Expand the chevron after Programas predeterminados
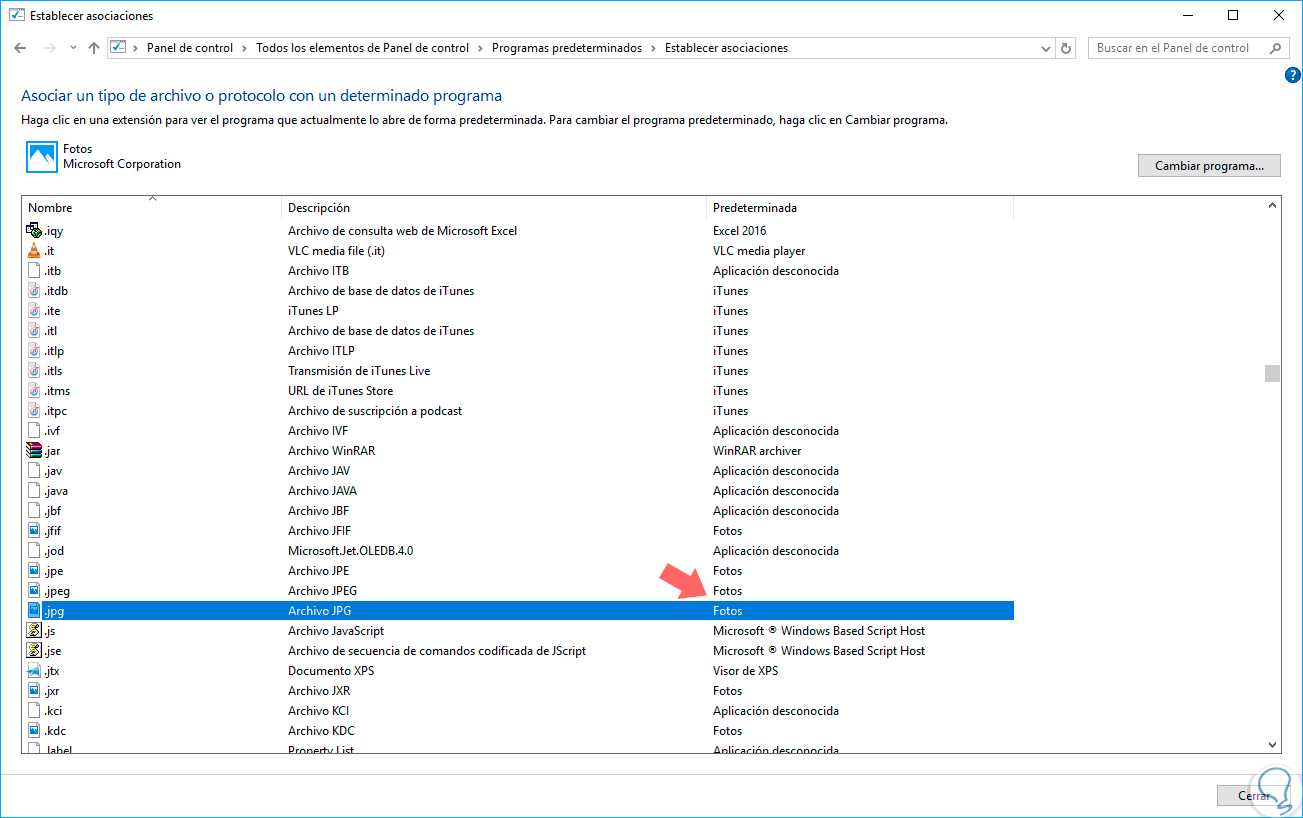This screenshot has width=1303, height=818. click(653, 48)
